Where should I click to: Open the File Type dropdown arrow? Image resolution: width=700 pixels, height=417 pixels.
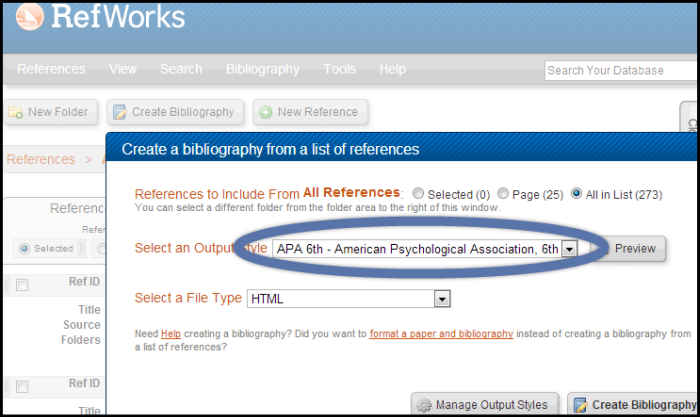click(442, 299)
